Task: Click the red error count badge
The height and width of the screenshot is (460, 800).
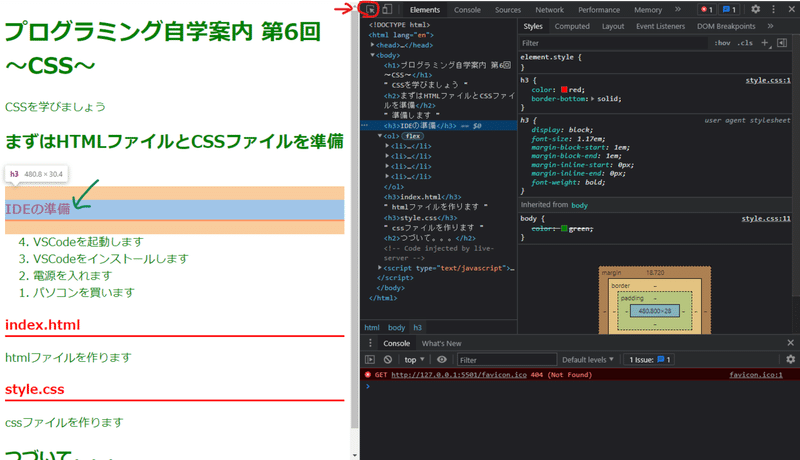Action: point(707,9)
